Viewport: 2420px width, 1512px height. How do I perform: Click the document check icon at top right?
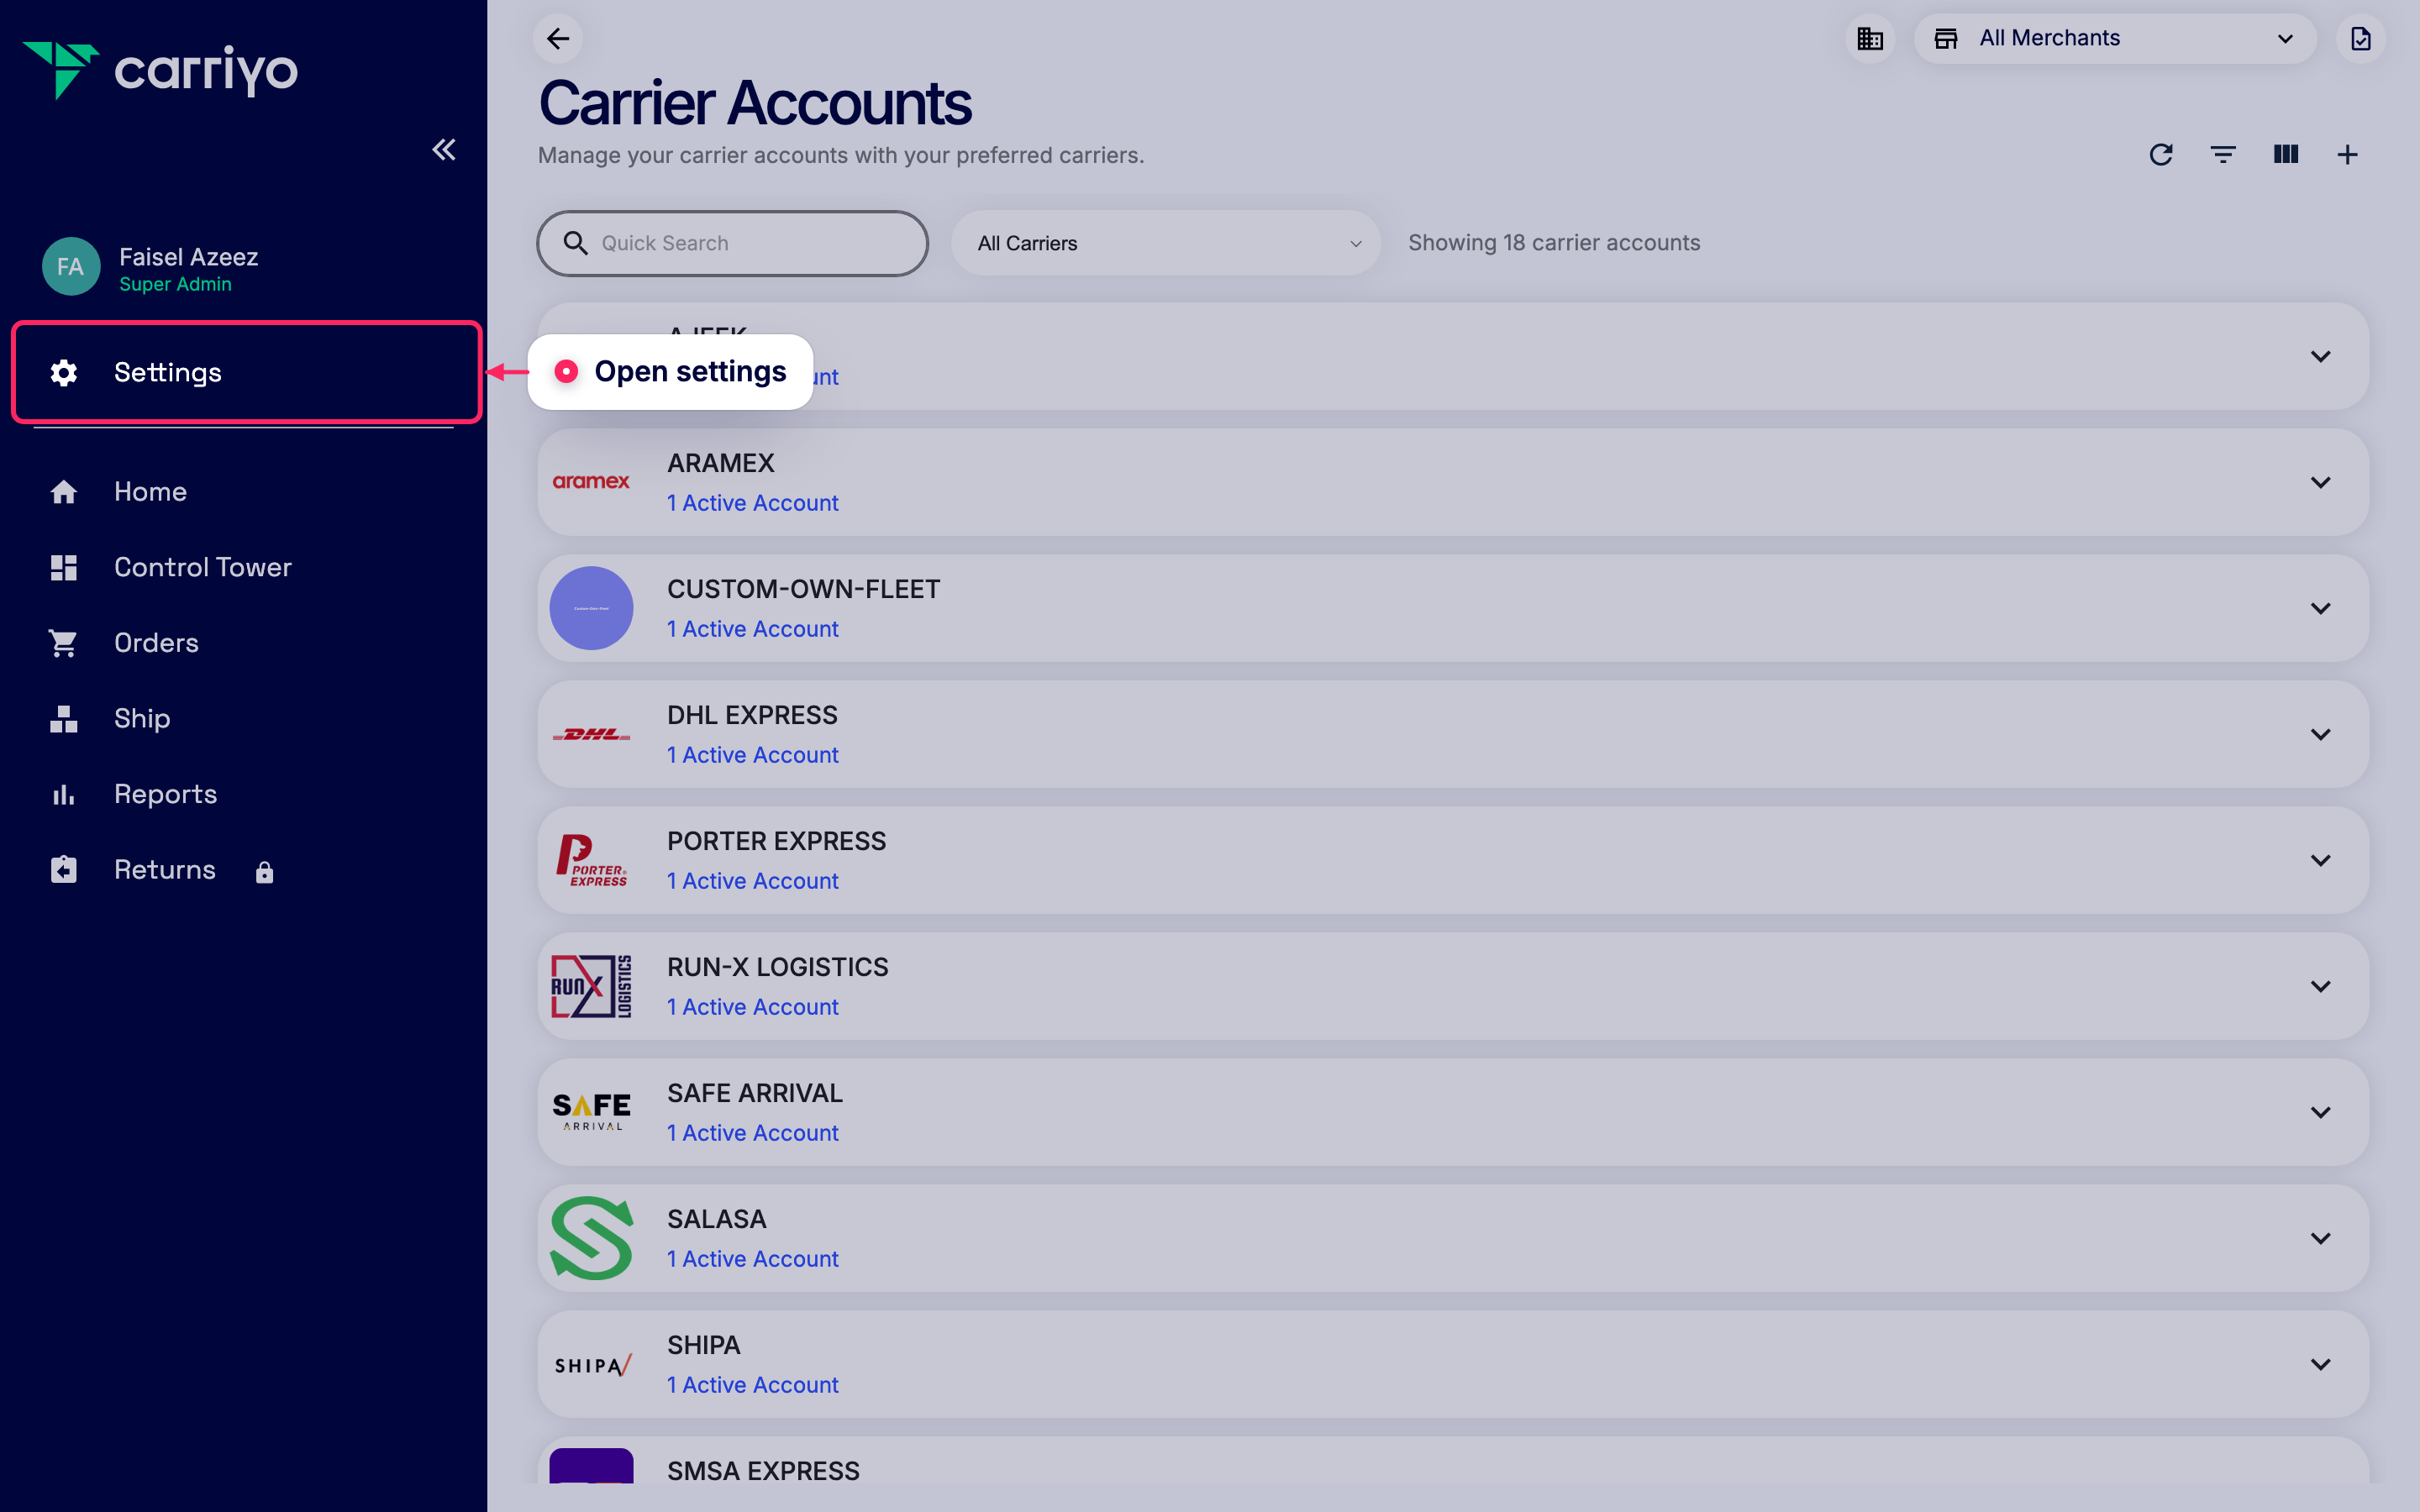click(x=2361, y=39)
